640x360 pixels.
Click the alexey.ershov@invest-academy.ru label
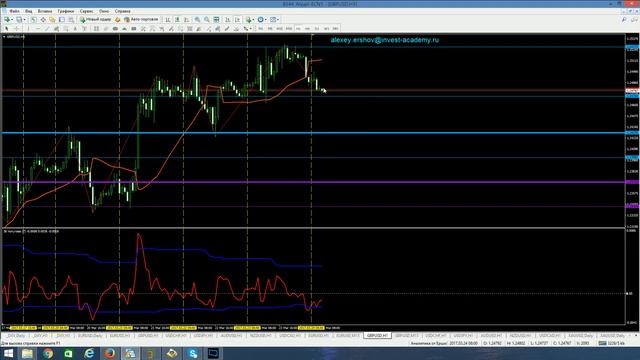click(384, 40)
